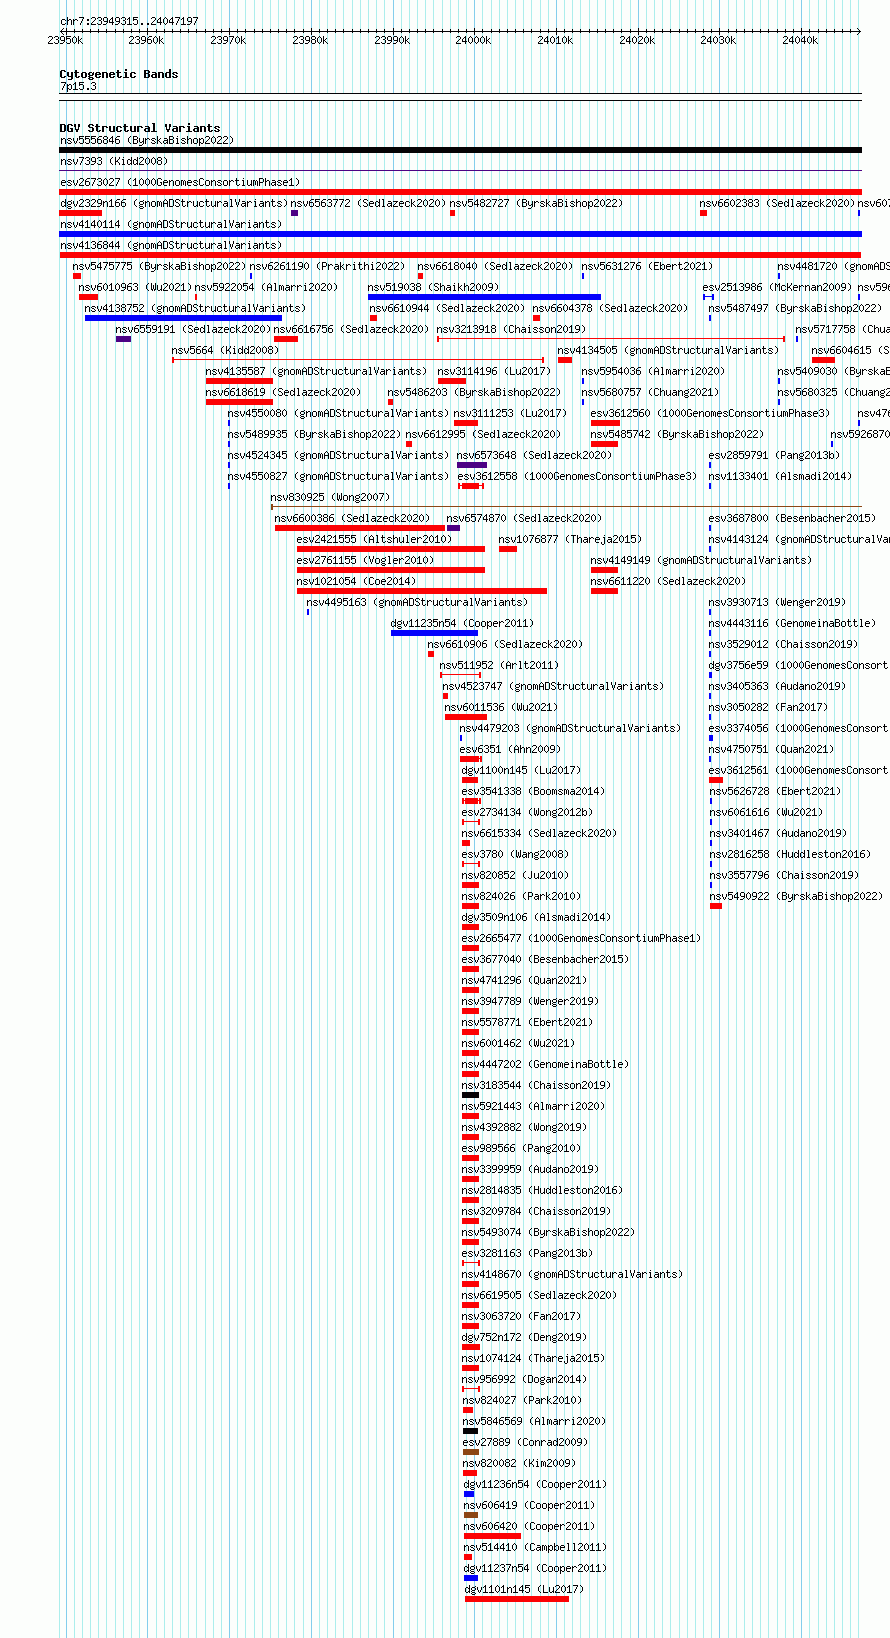Viewport: 890px width, 1638px height.
Task: Click the 24000k ruler position
Action: 473,40
